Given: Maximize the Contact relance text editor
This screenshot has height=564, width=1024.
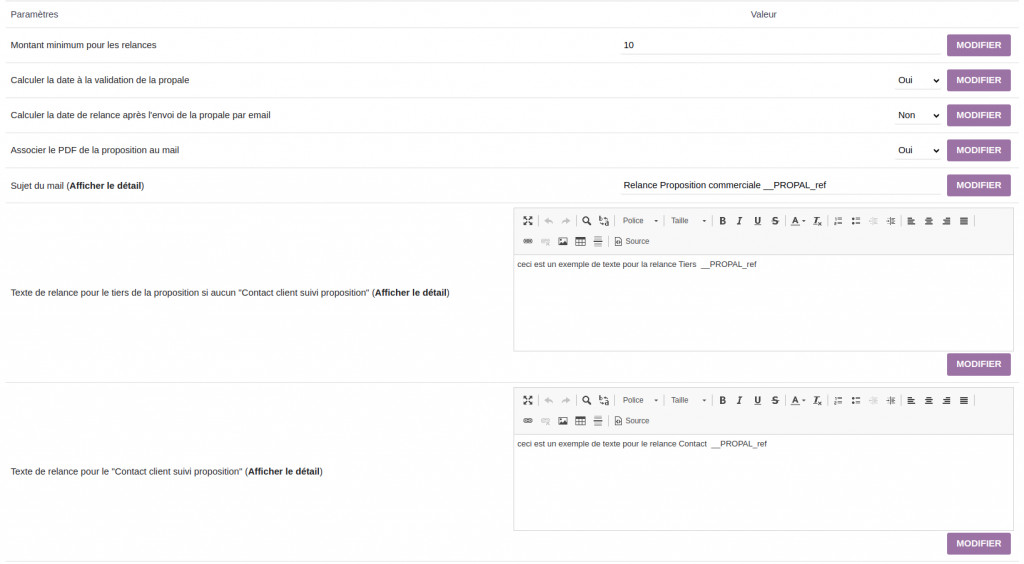Looking at the screenshot, I should tap(528, 400).
